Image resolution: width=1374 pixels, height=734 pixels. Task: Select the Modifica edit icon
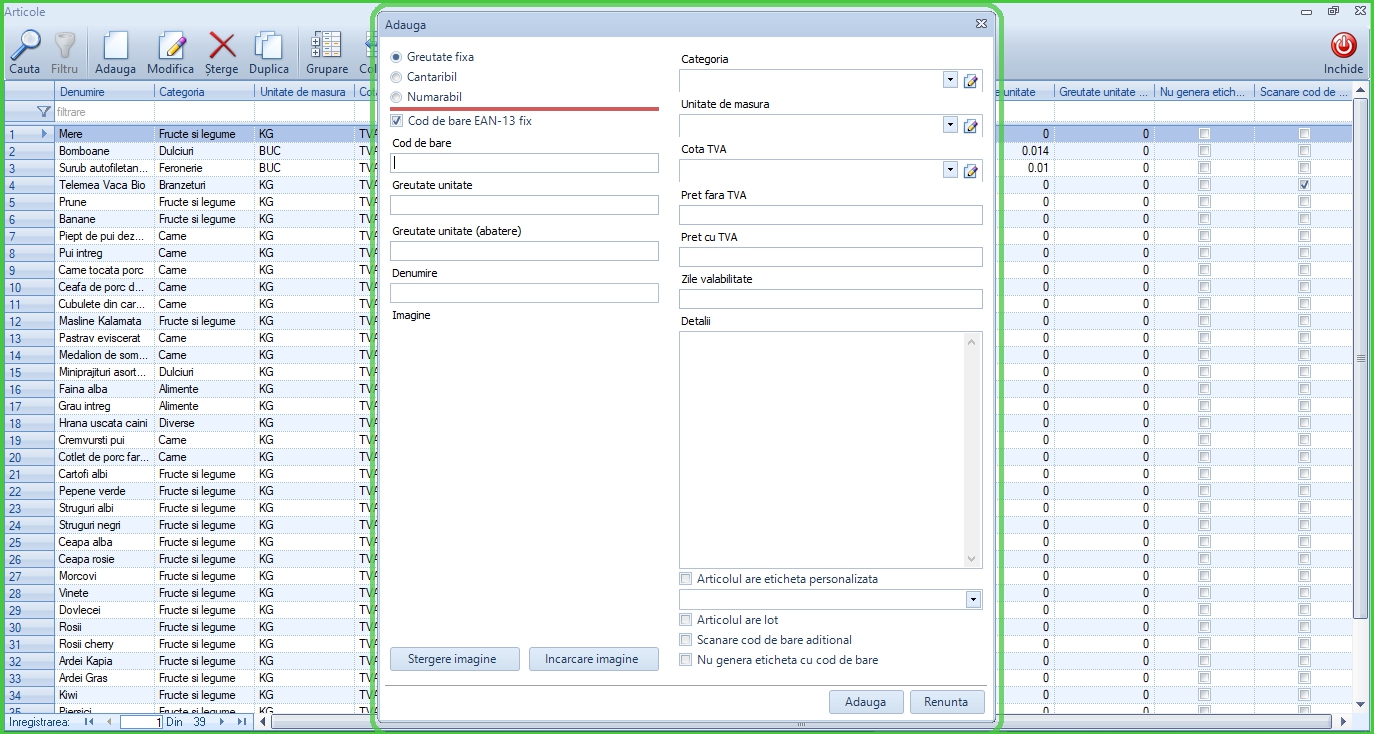170,50
